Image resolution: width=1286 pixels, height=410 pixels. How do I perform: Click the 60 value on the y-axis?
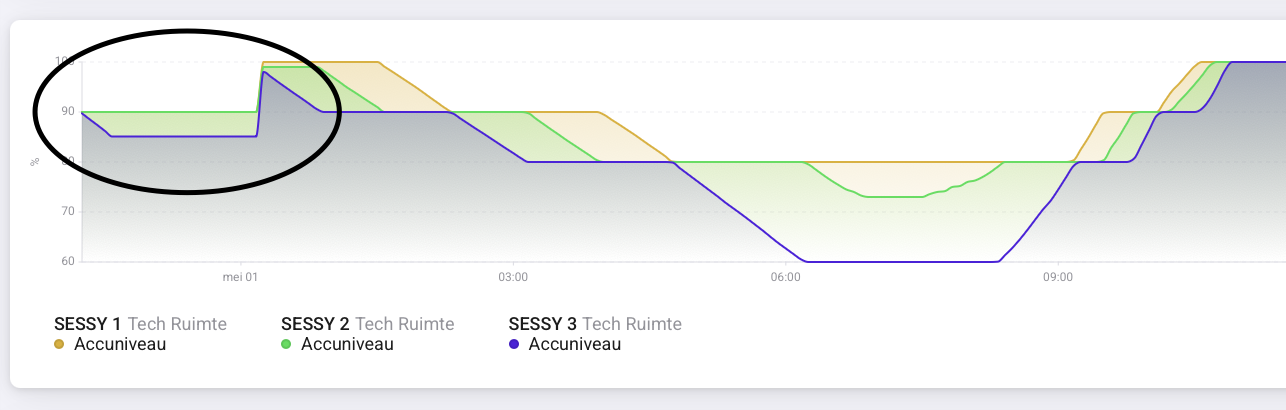[67, 262]
